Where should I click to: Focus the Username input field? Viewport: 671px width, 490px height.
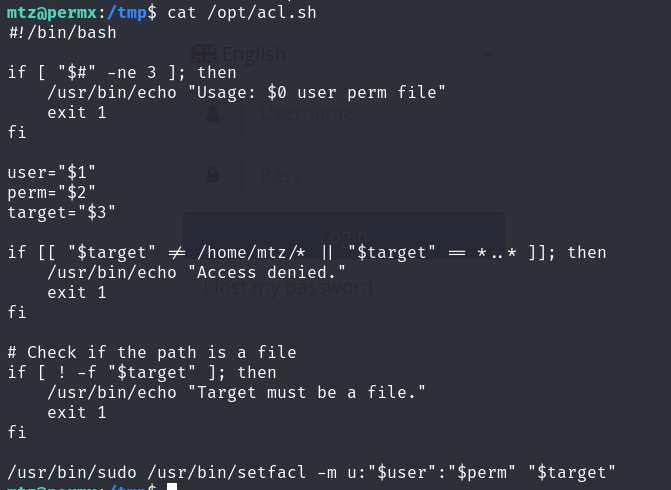pos(373,113)
